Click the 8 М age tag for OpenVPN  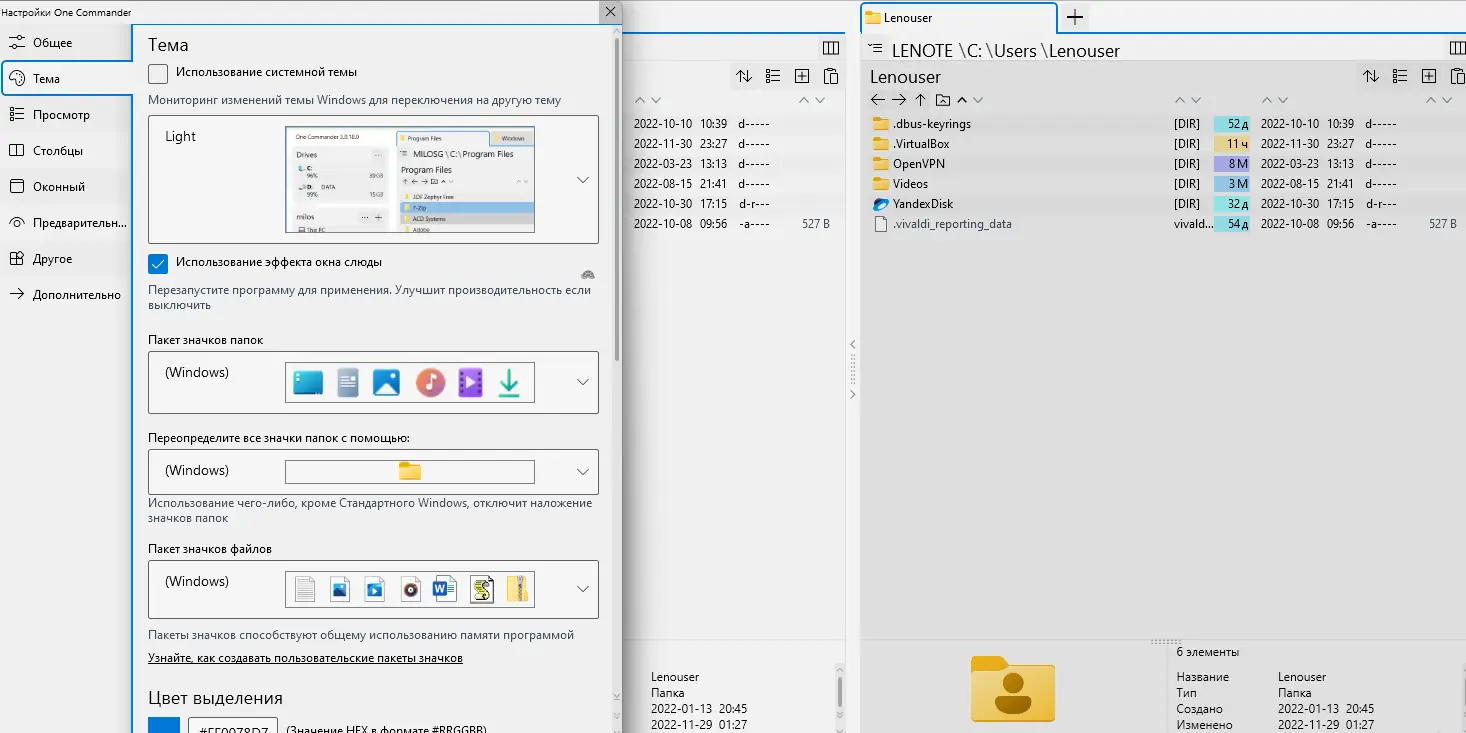coord(1232,164)
